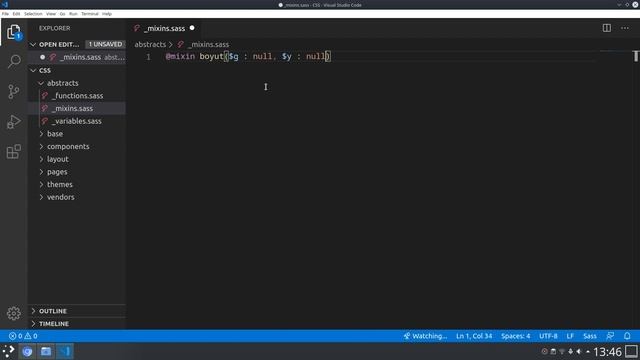Collapse the CSS folder section

coord(33,71)
